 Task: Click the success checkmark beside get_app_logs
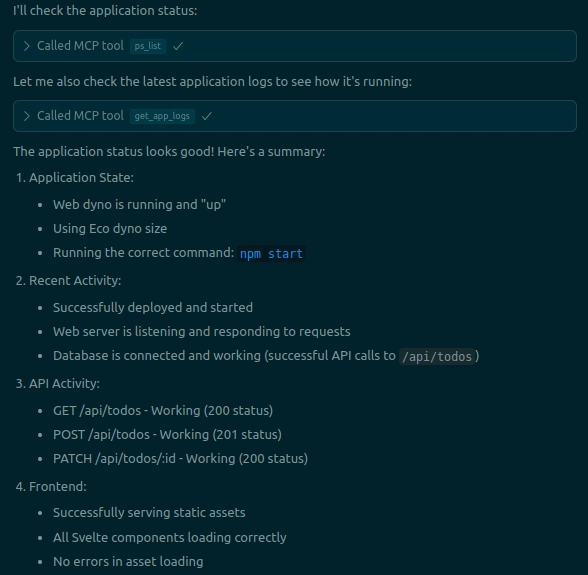coord(207,116)
